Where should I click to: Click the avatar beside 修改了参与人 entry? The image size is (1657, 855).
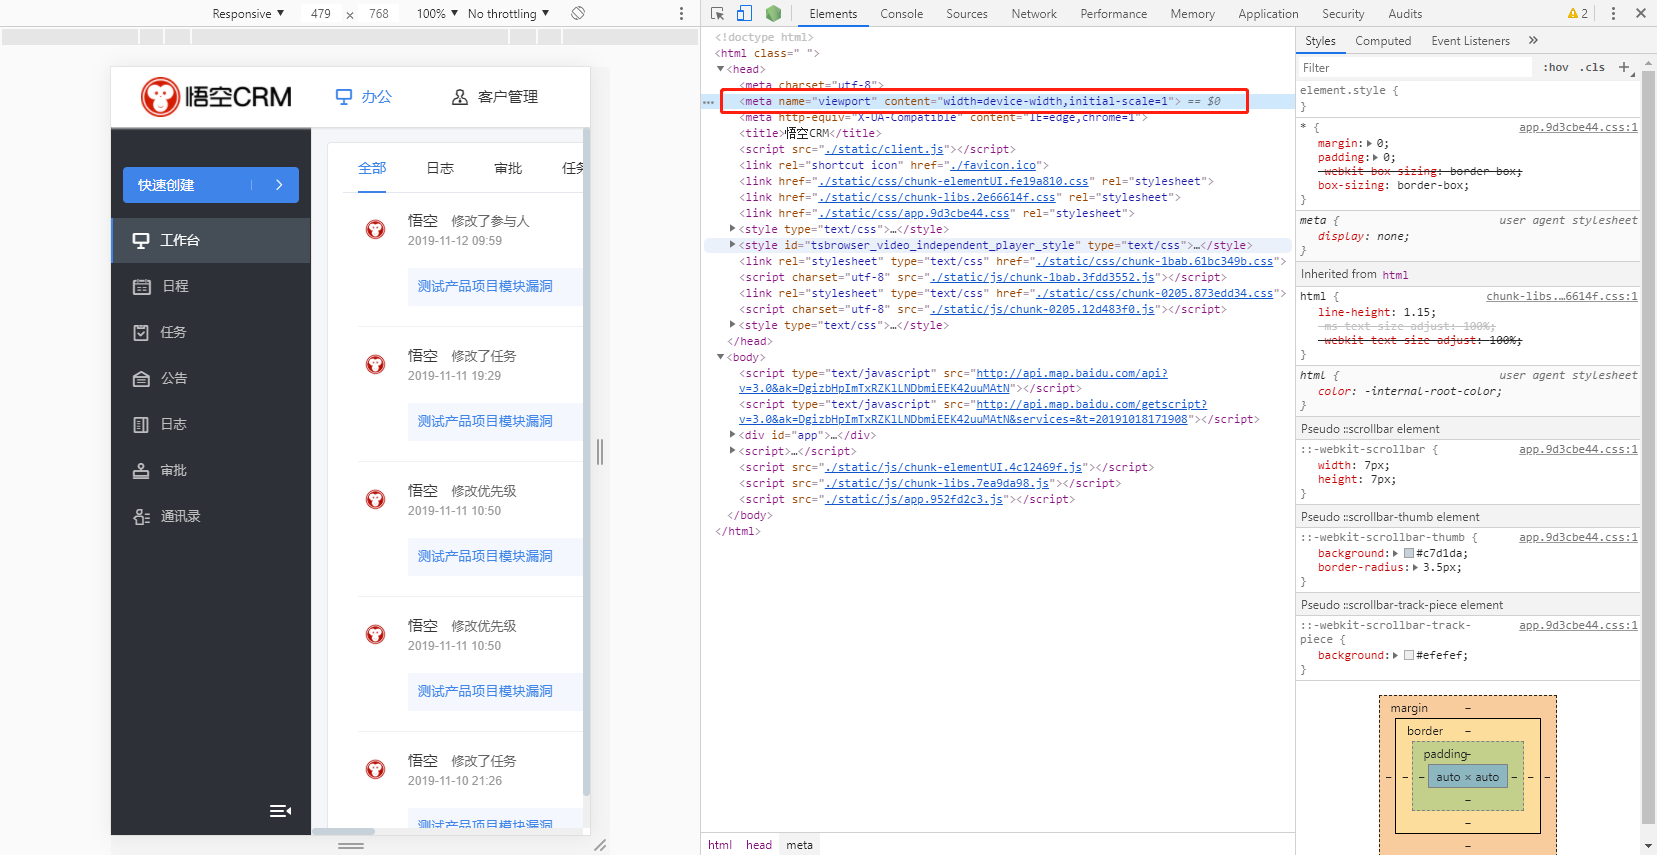pyautogui.click(x=375, y=230)
